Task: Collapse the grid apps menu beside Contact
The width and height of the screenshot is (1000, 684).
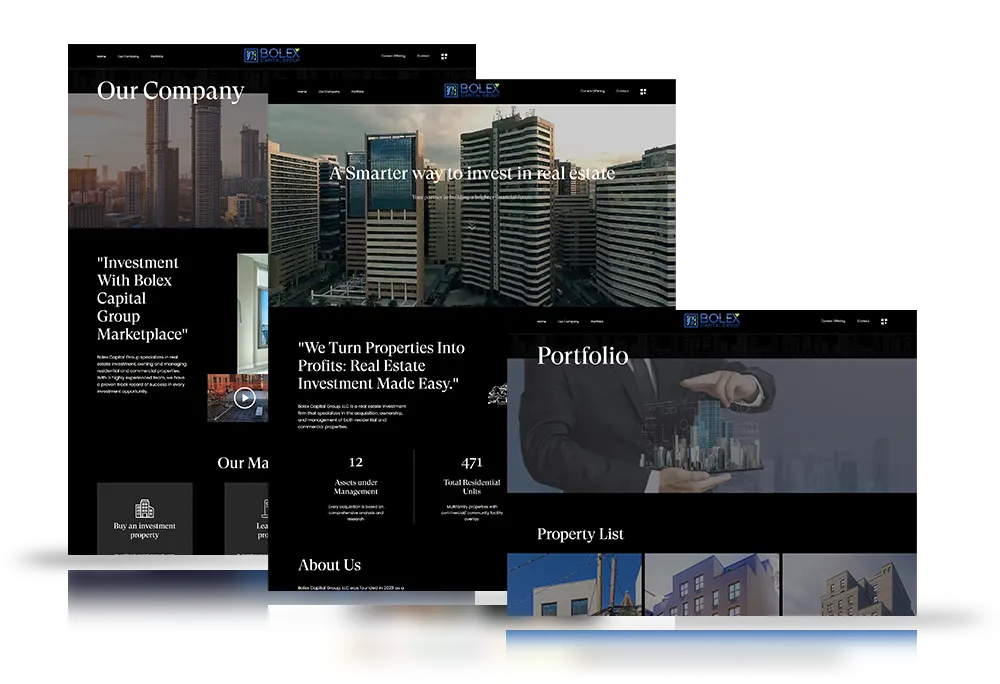Action: pos(643,91)
